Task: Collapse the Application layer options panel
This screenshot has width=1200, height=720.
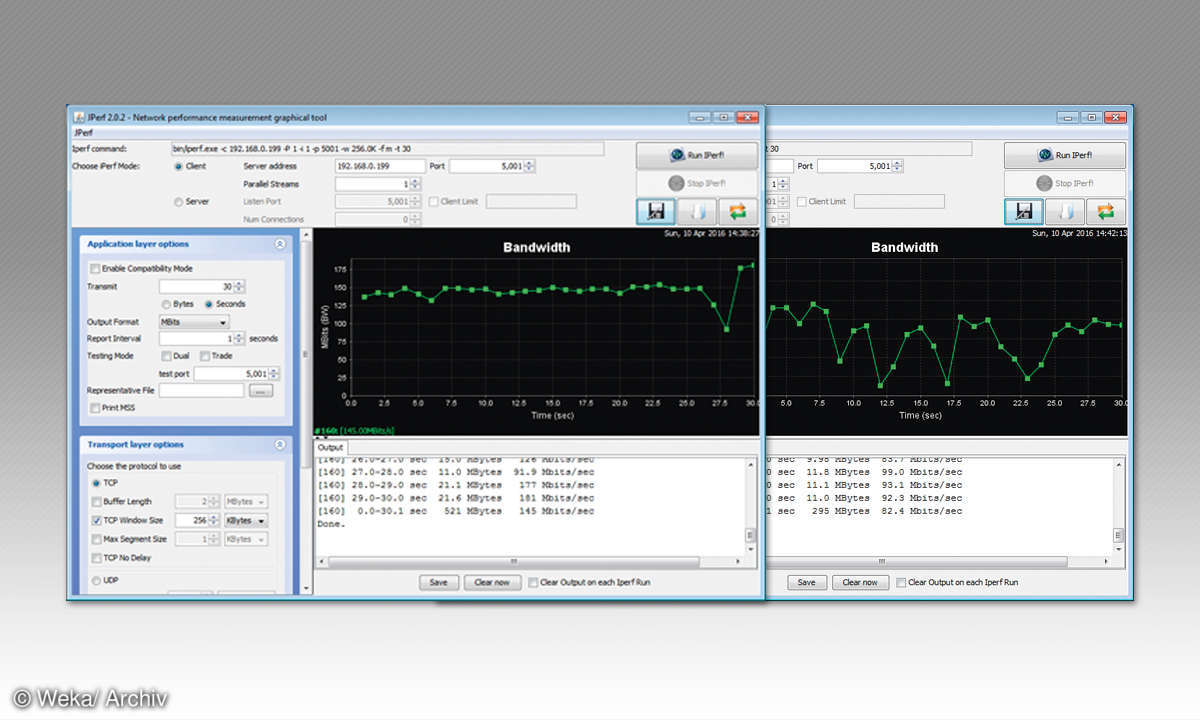Action: pos(280,244)
